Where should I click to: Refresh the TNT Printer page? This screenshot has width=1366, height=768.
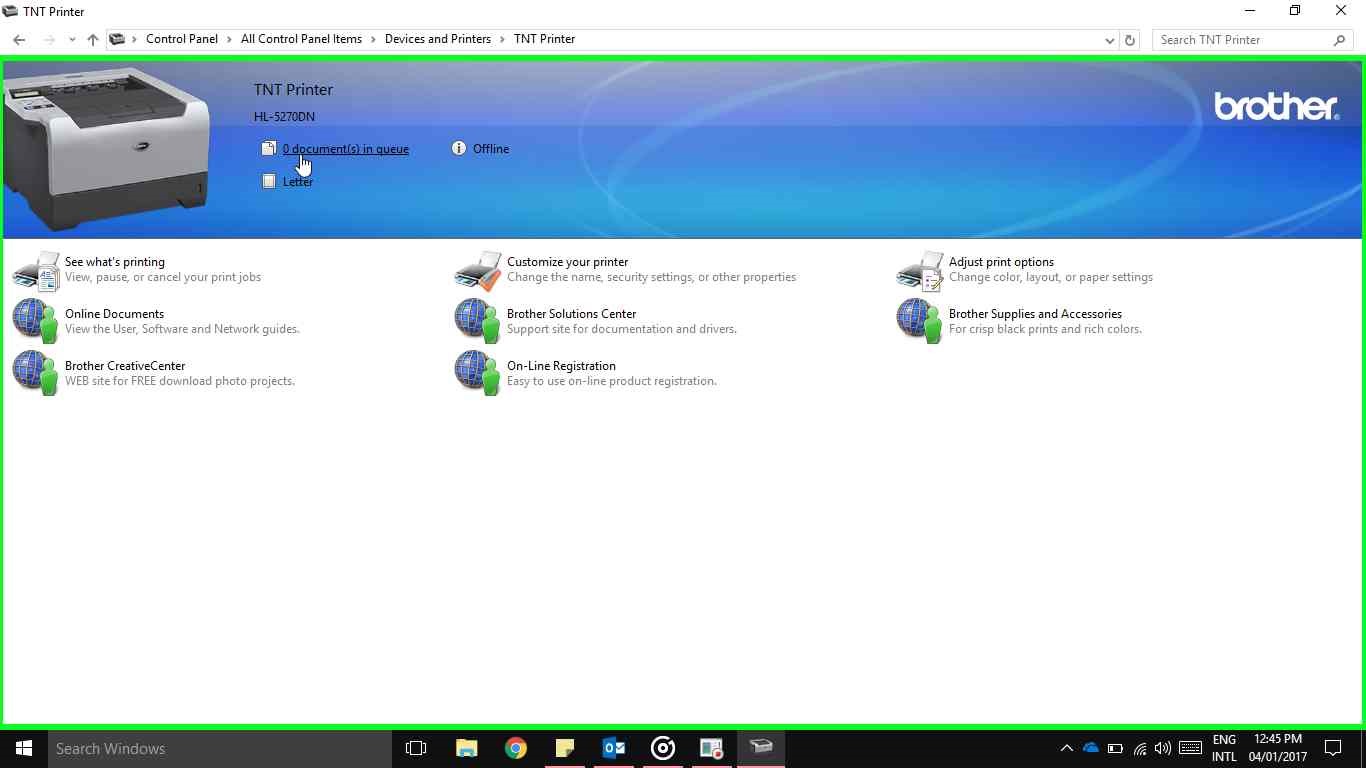[x=1130, y=40]
